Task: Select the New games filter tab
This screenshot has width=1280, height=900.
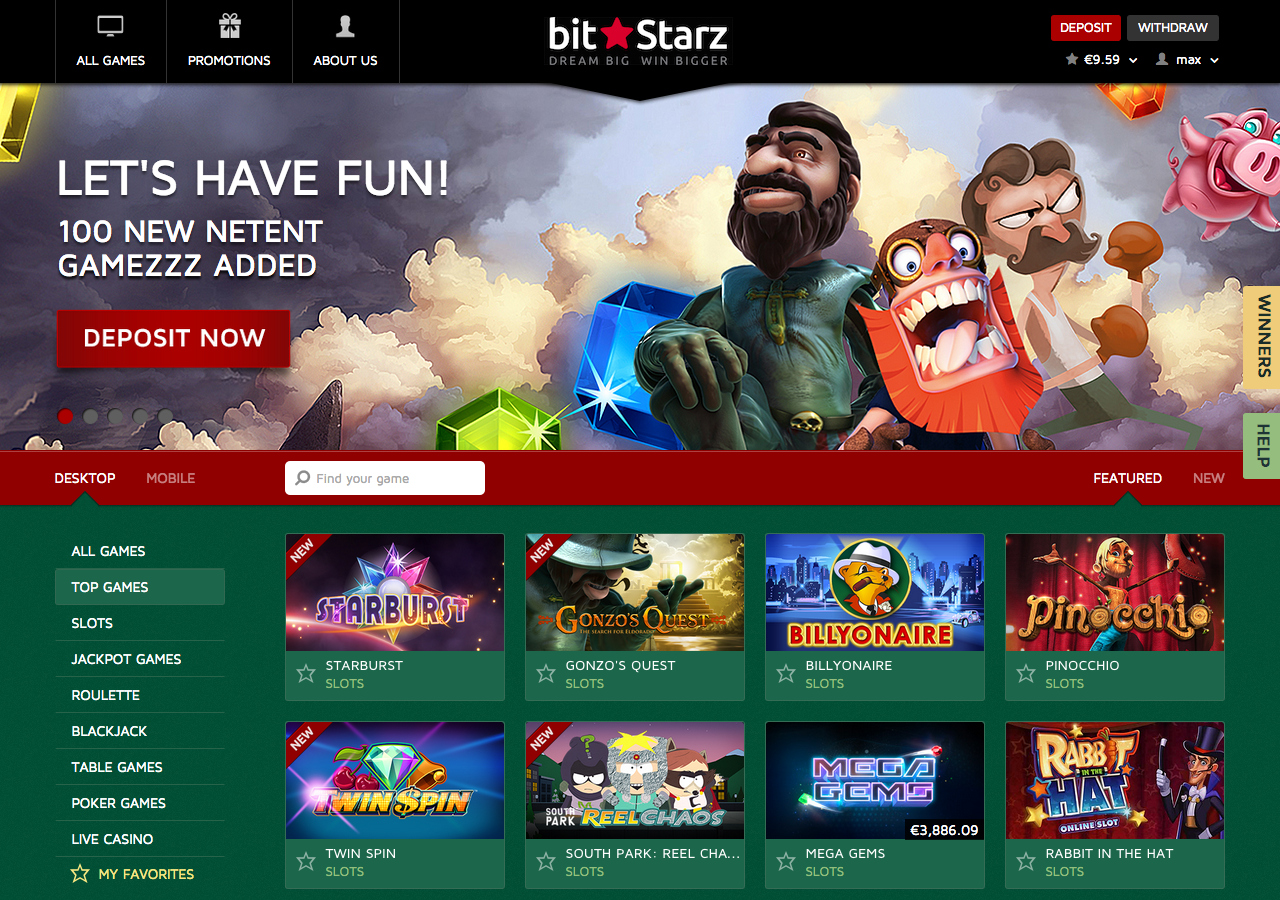Action: click(x=1208, y=478)
